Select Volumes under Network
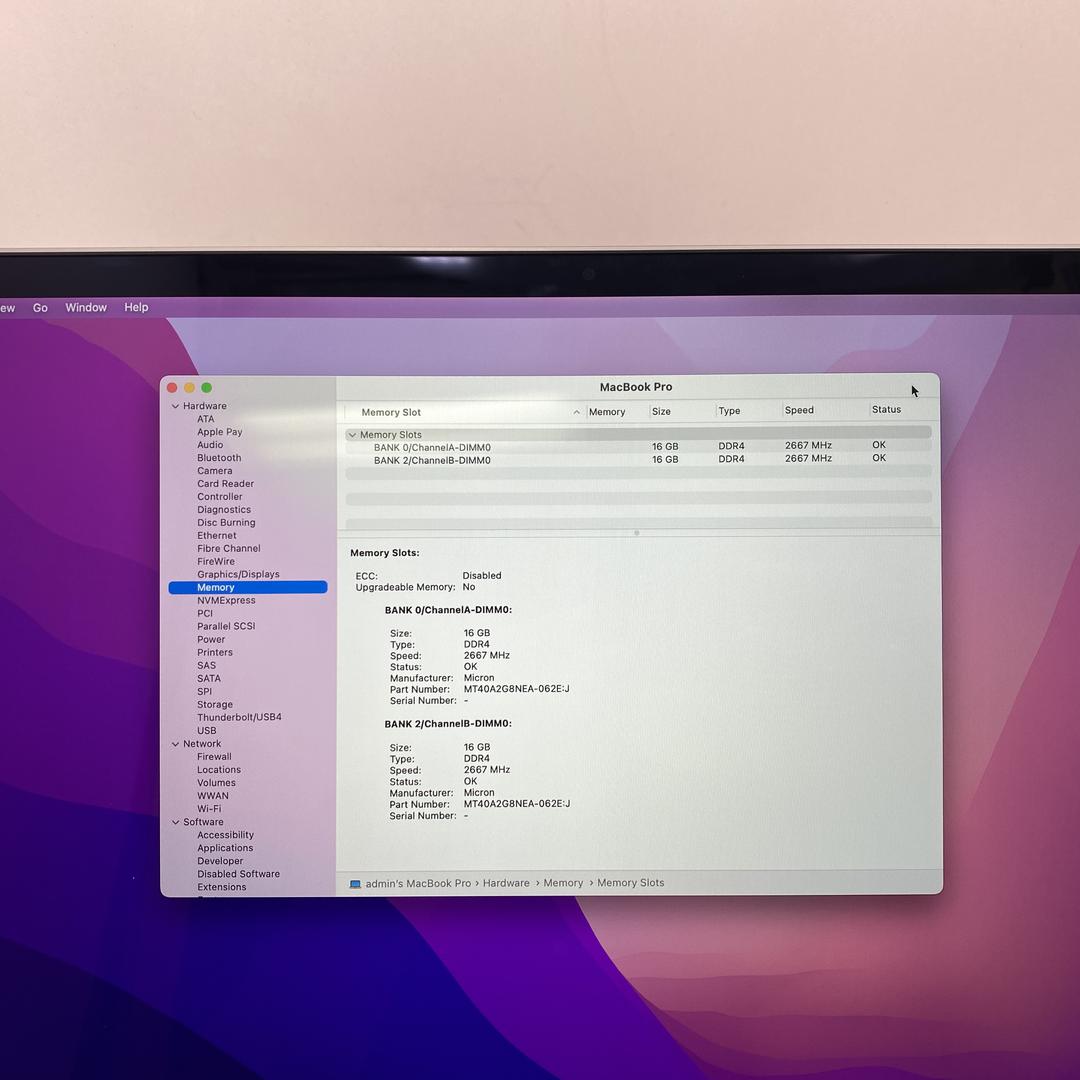This screenshot has width=1080, height=1080. pos(216,783)
